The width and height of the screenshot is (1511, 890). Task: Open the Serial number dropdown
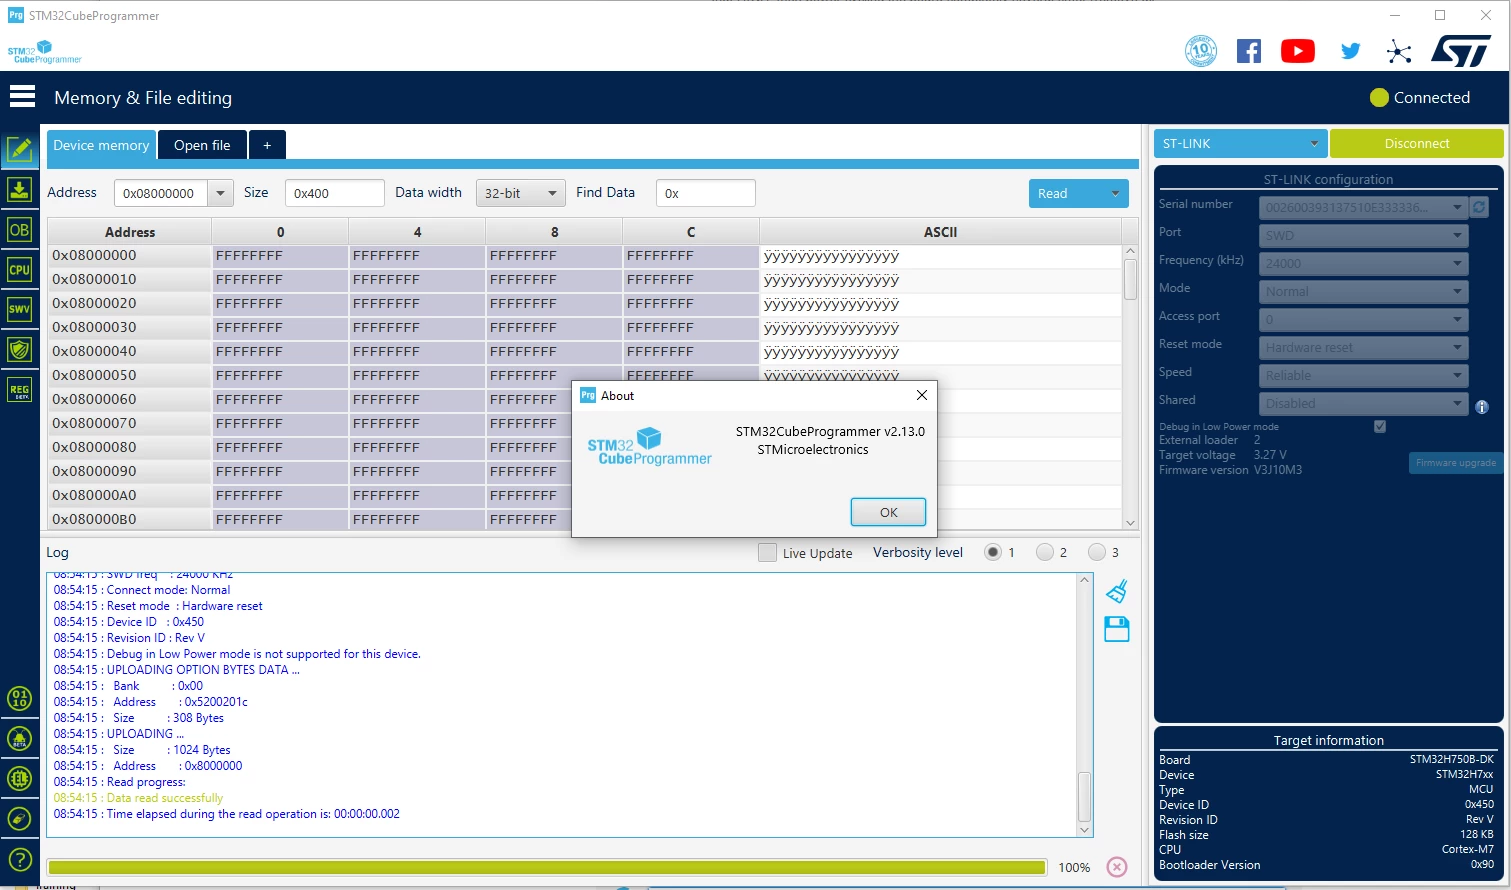tap(1362, 207)
